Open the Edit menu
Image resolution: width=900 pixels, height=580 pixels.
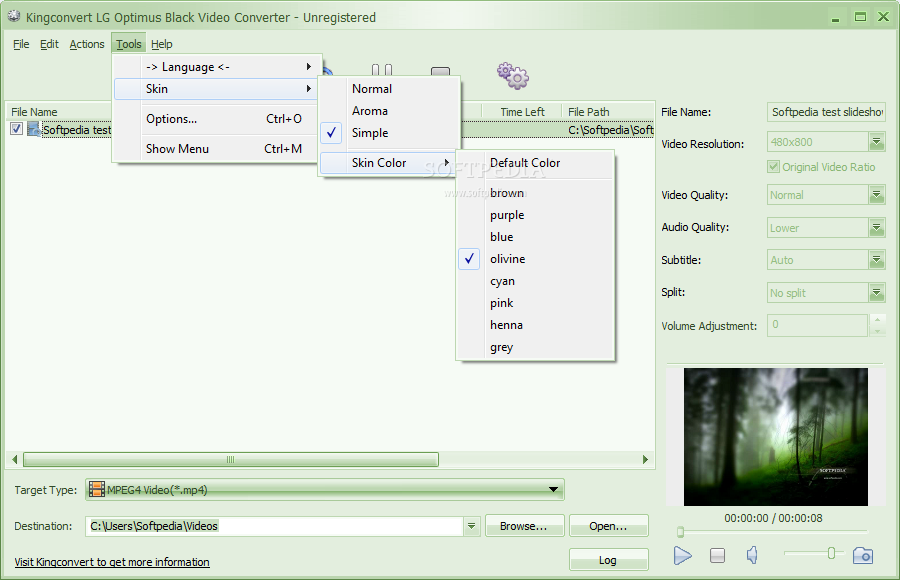(x=49, y=44)
